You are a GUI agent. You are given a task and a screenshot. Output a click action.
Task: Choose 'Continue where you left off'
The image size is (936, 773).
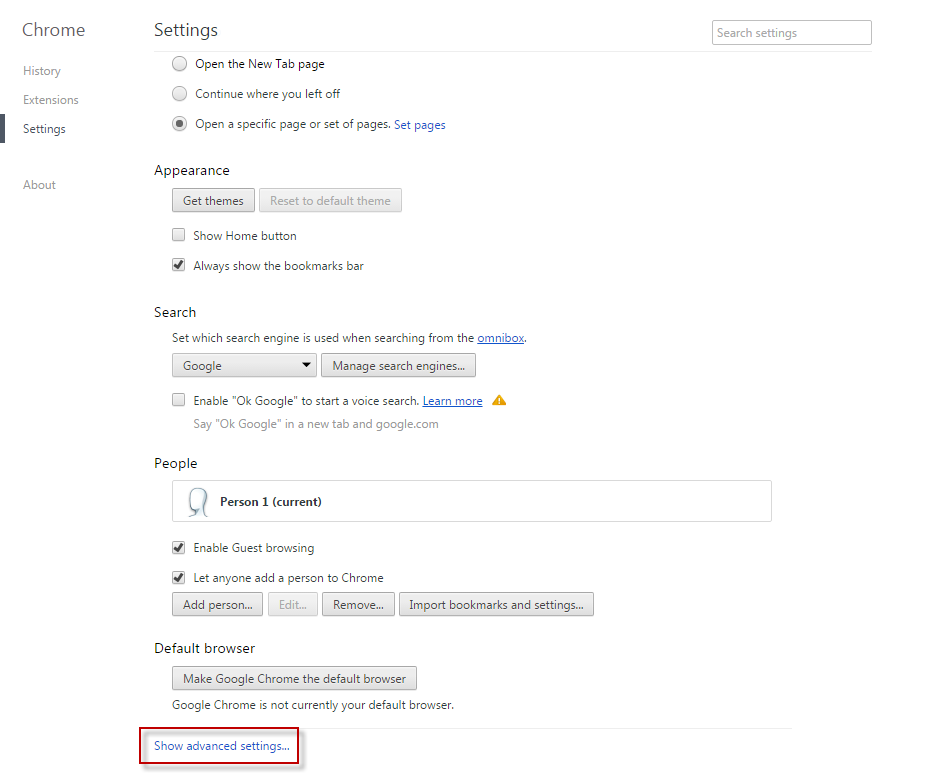(180, 94)
